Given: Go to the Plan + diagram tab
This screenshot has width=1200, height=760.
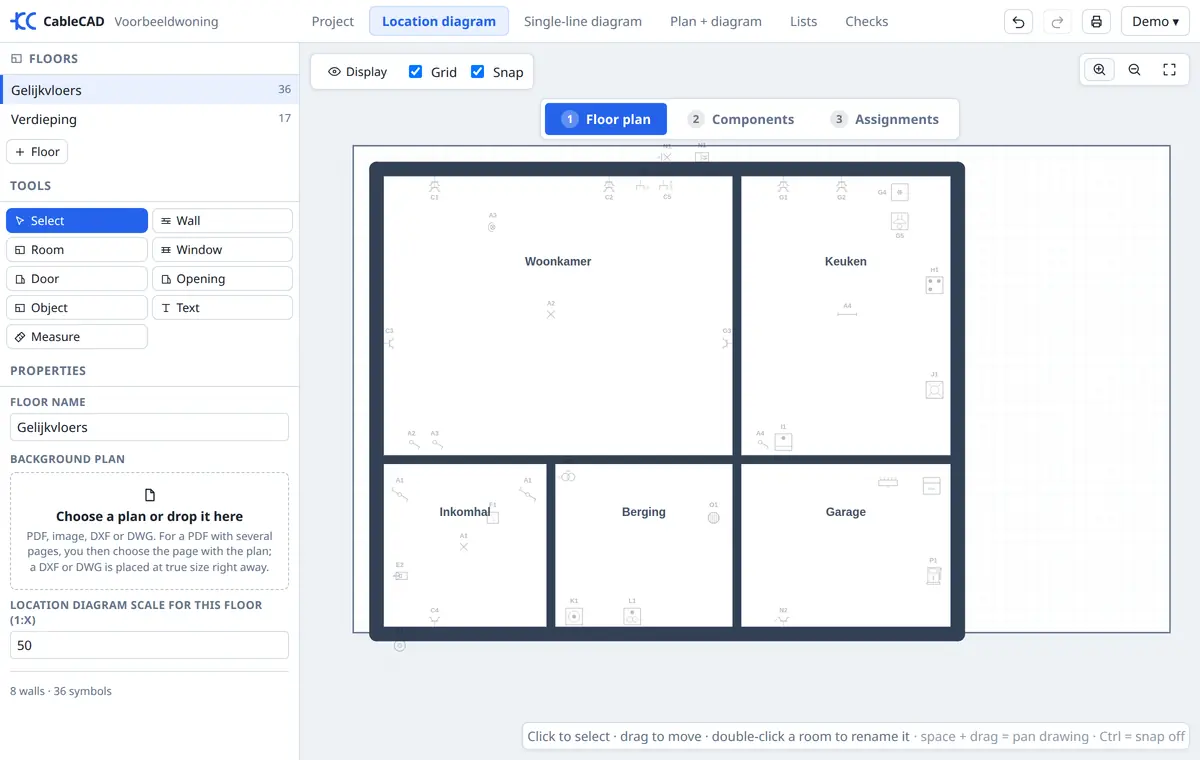Looking at the screenshot, I should point(716,21).
